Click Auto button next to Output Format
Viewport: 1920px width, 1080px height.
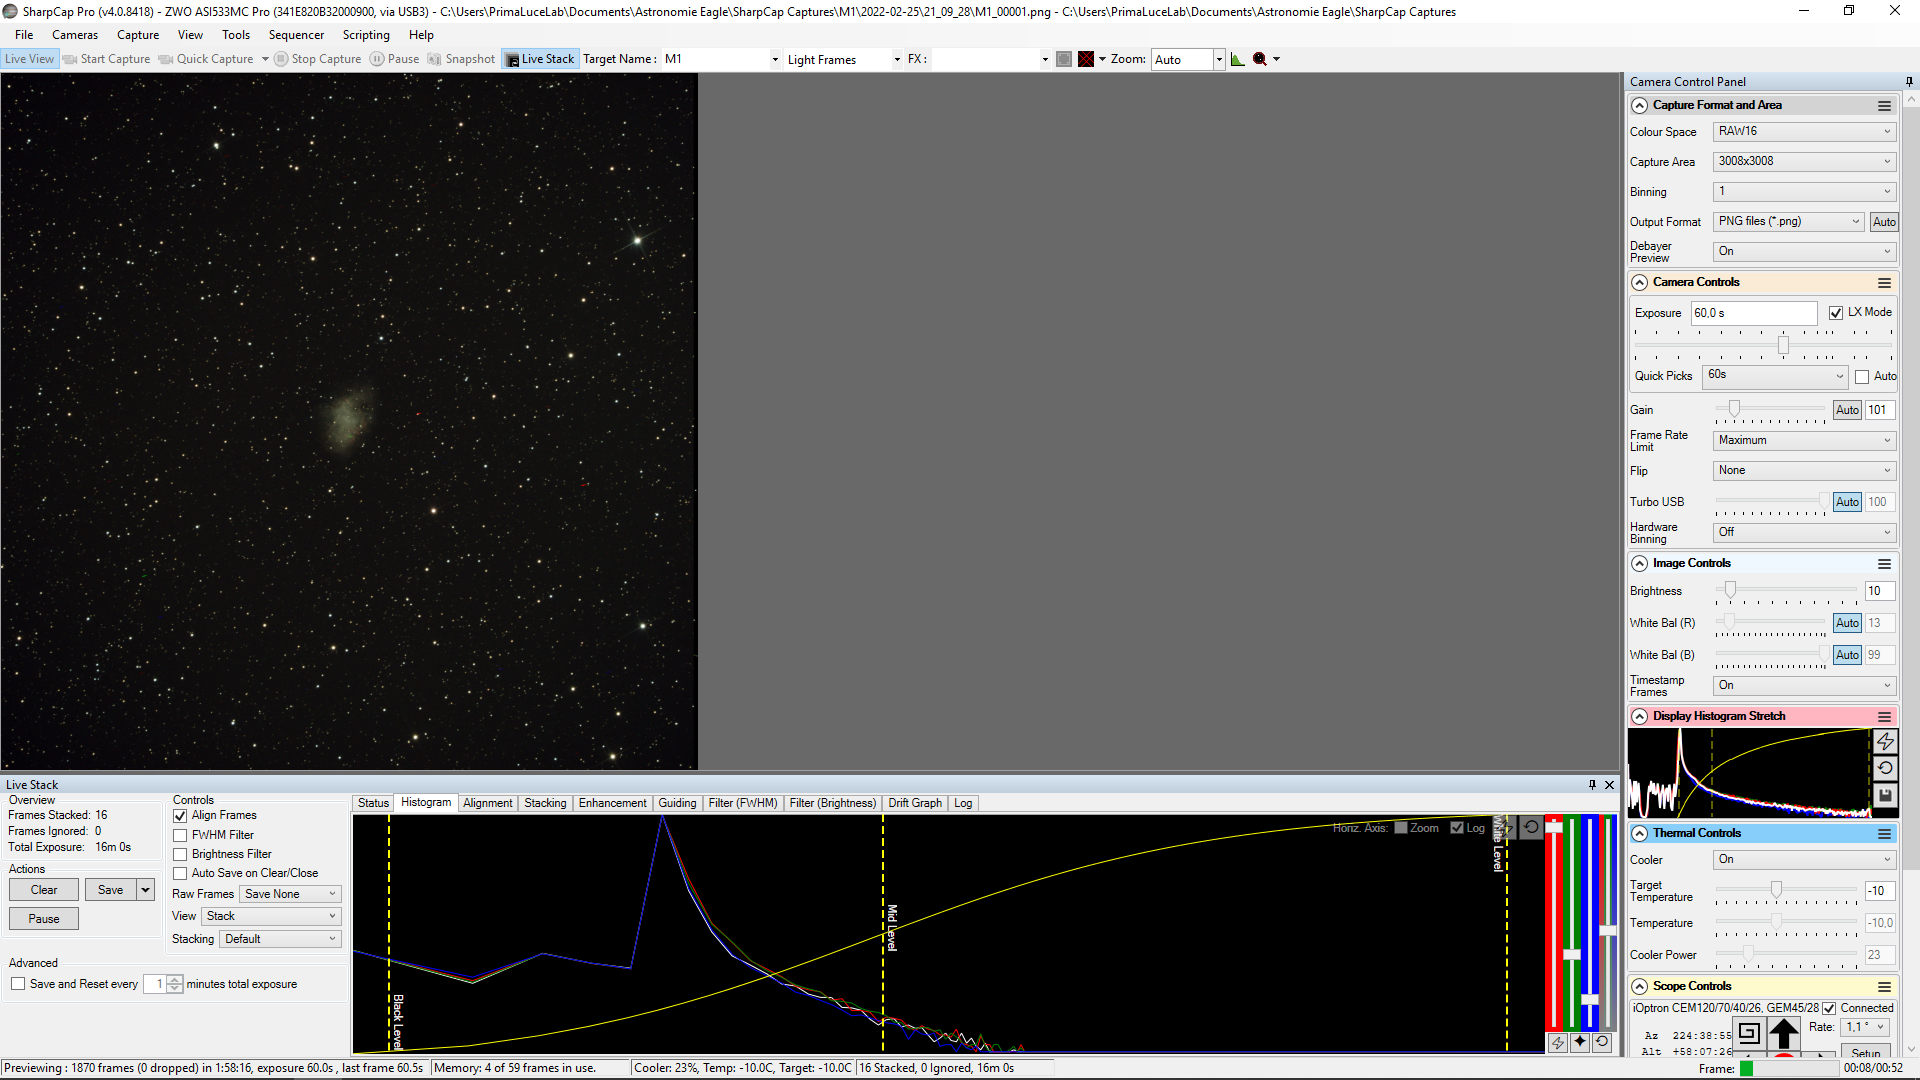click(1884, 222)
